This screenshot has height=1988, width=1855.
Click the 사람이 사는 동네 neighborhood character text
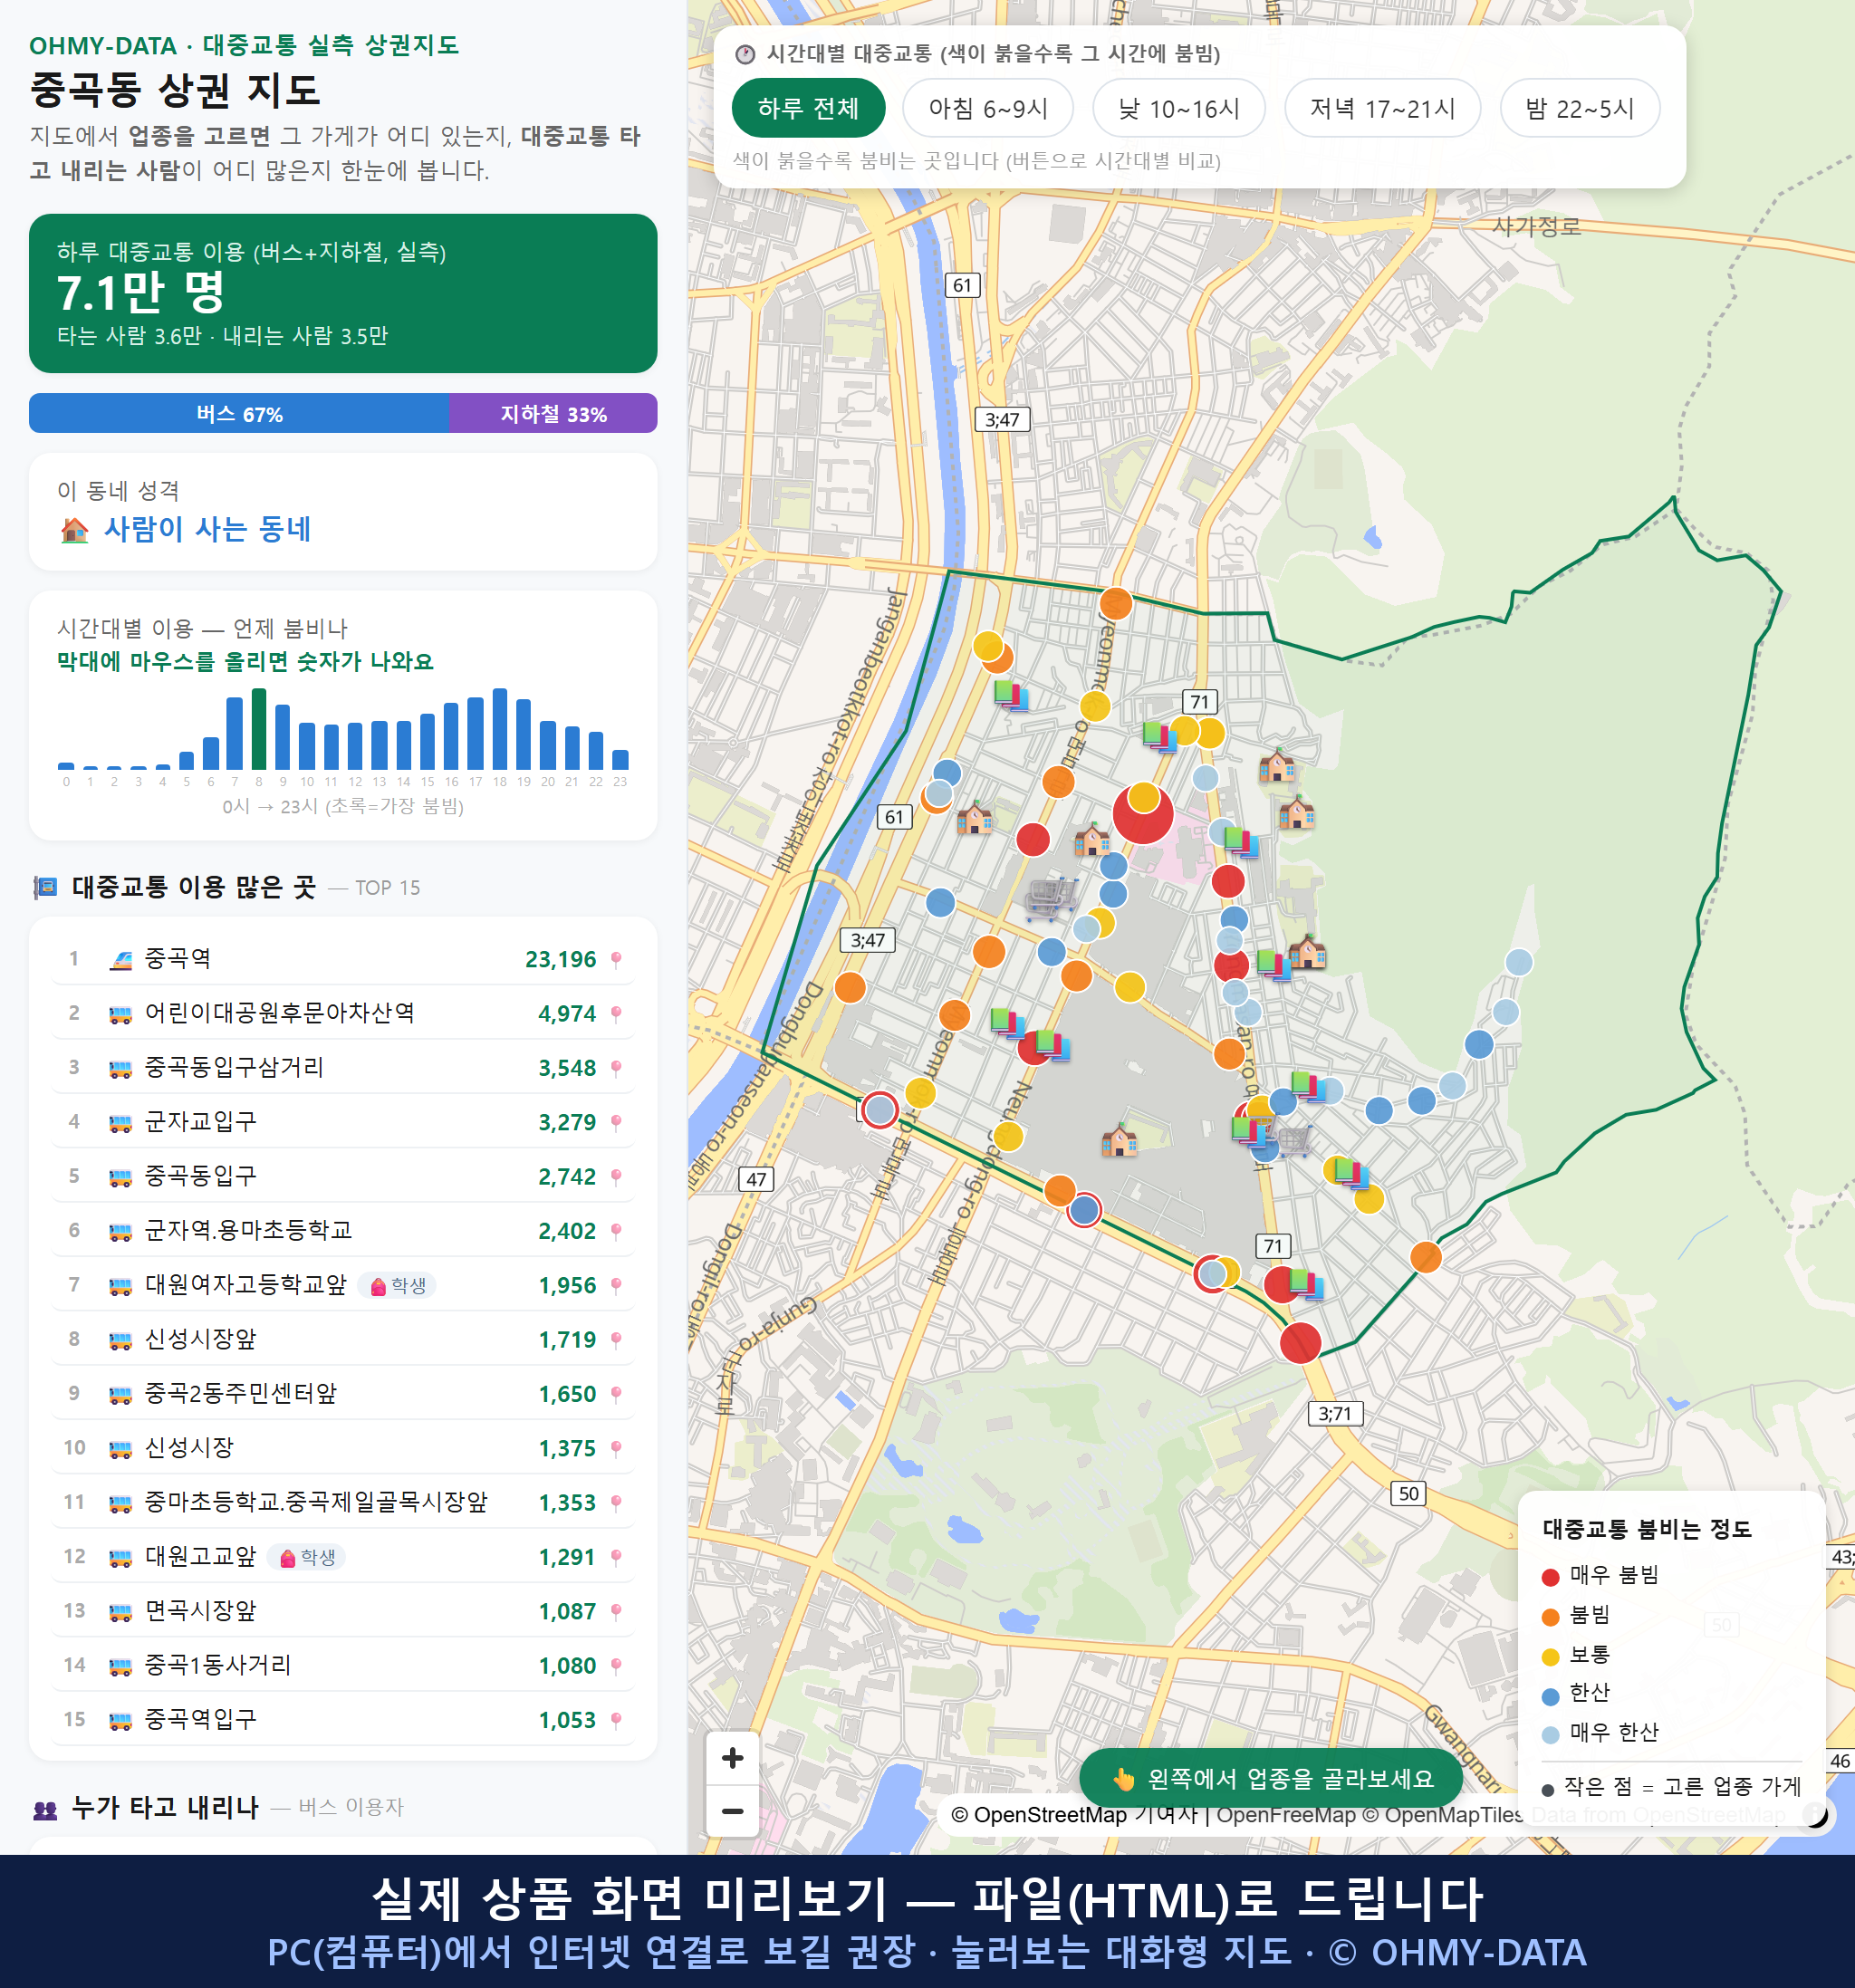point(208,529)
